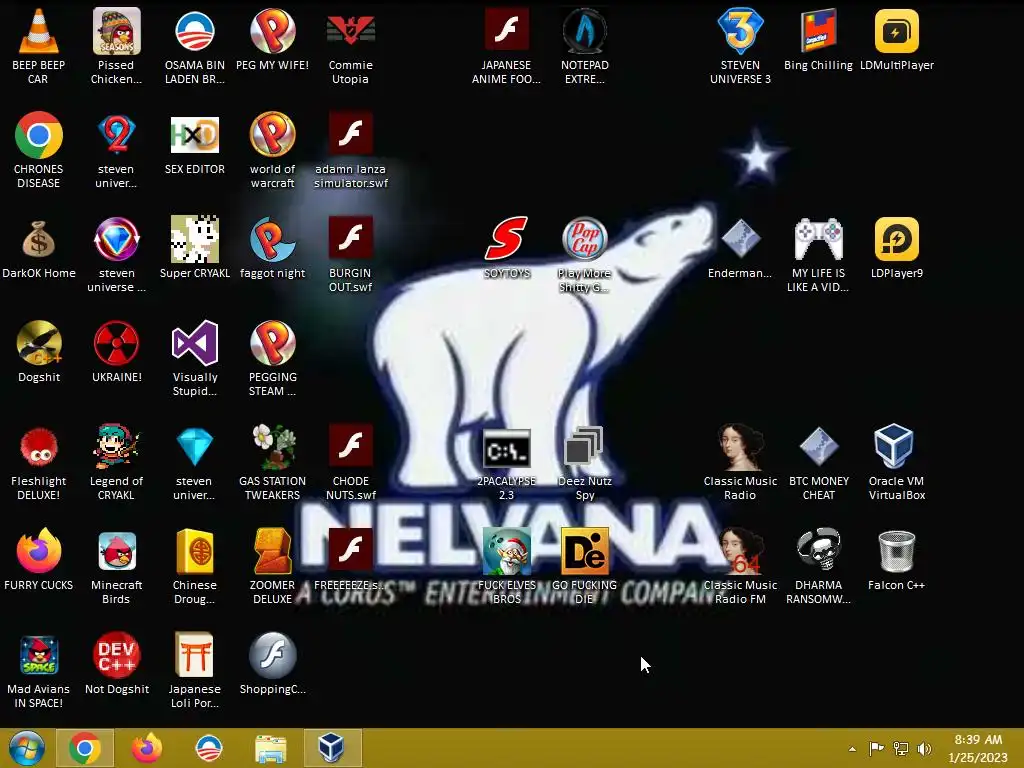Image resolution: width=1024 pixels, height=768 pixels.
Task: Open the GAS STATION TWEAKERS flower icon
Action: point(273,447)
